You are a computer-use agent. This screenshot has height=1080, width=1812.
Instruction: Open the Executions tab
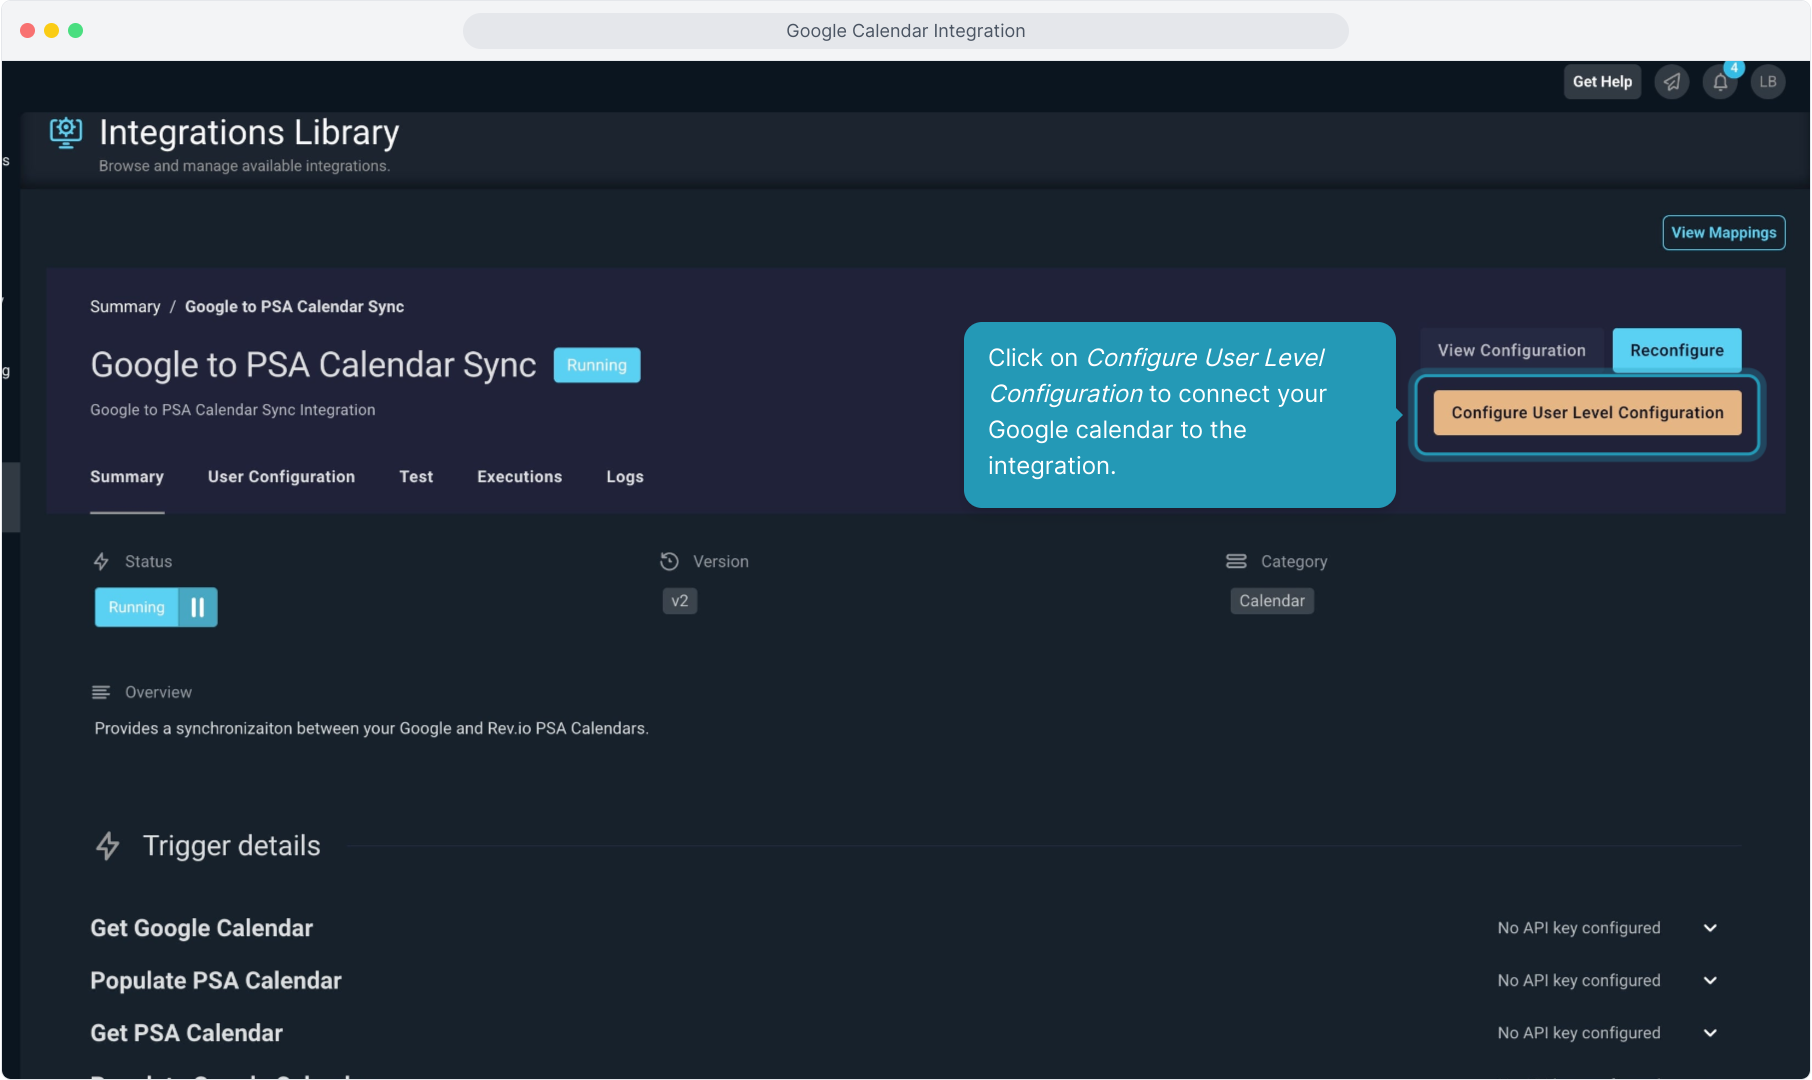[519, 477]
